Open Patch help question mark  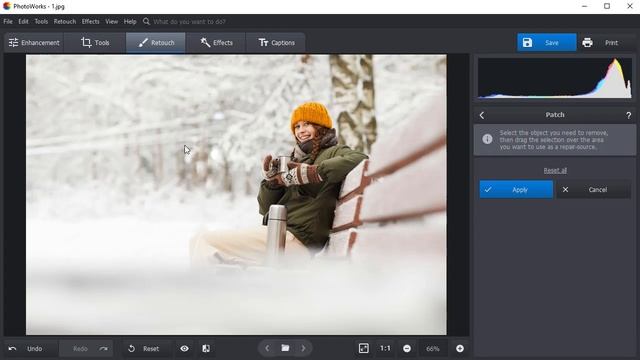(x=629, y=116)
